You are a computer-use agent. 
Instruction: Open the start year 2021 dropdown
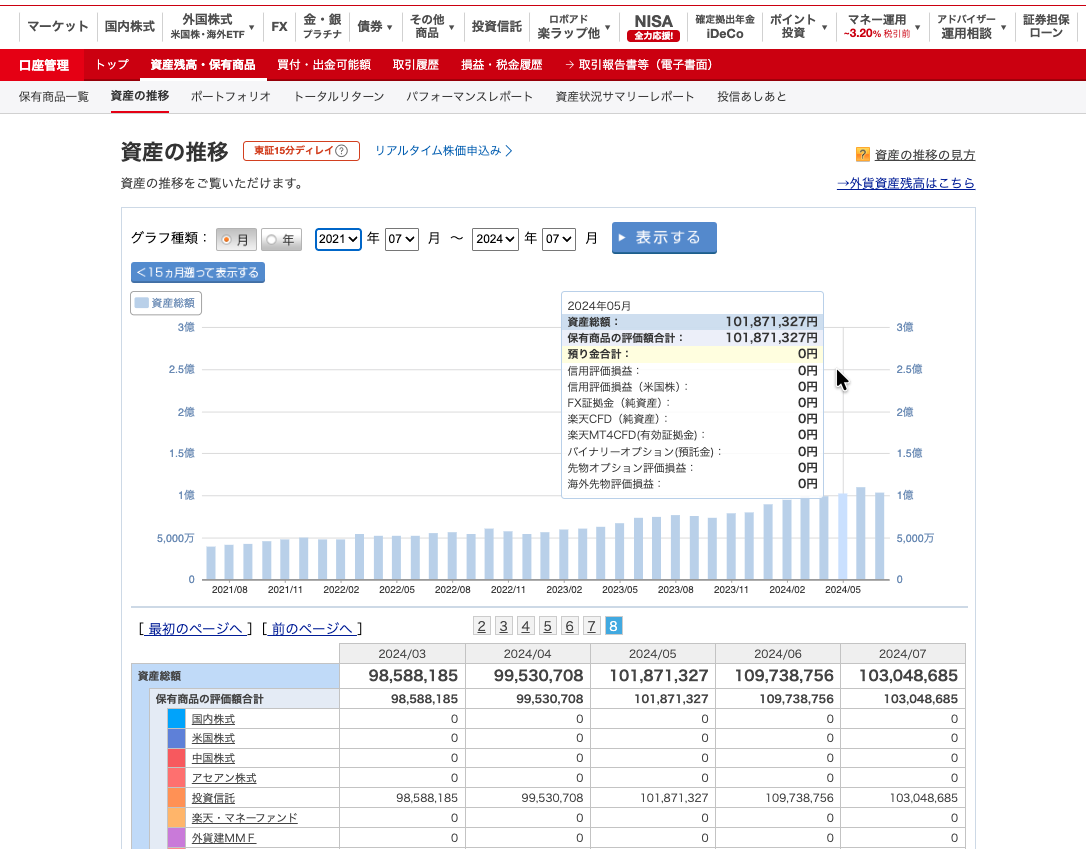pyautogui.click(x=338, y=239)
